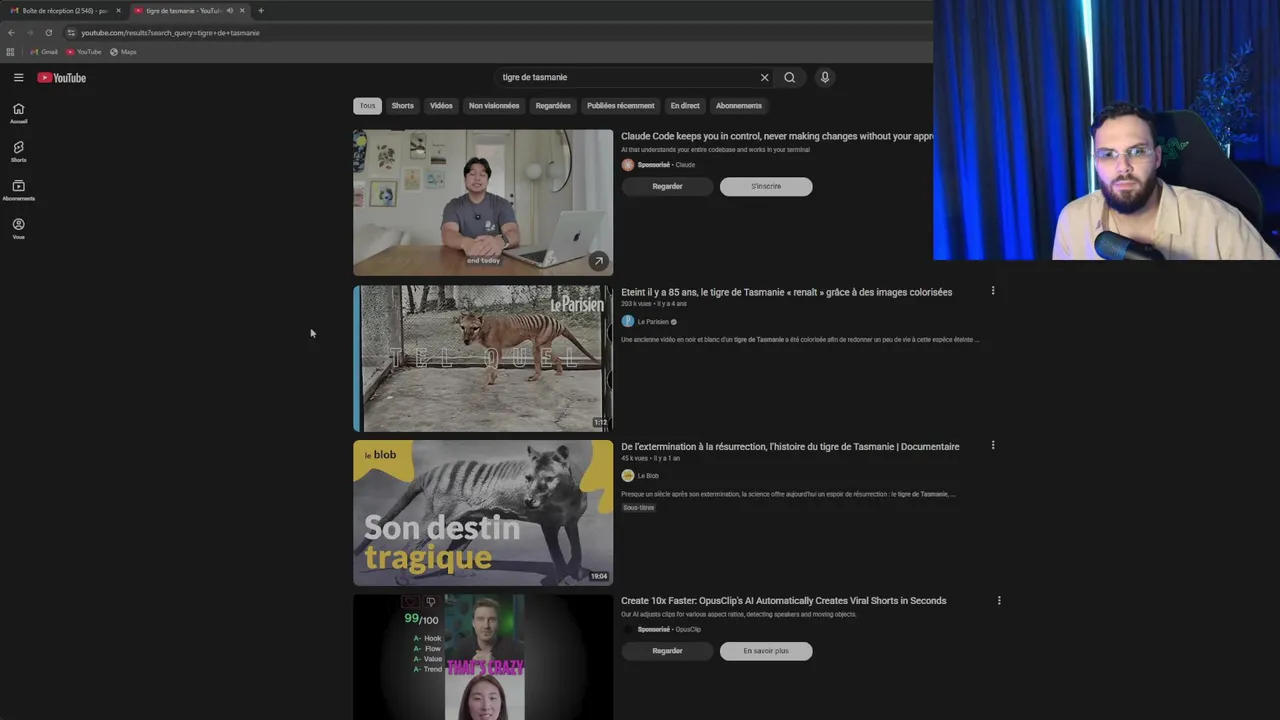The width and height of the screenshot is (1280, 720).
Task: Click Regarder on the Claude ad
Action: (667, 186)
